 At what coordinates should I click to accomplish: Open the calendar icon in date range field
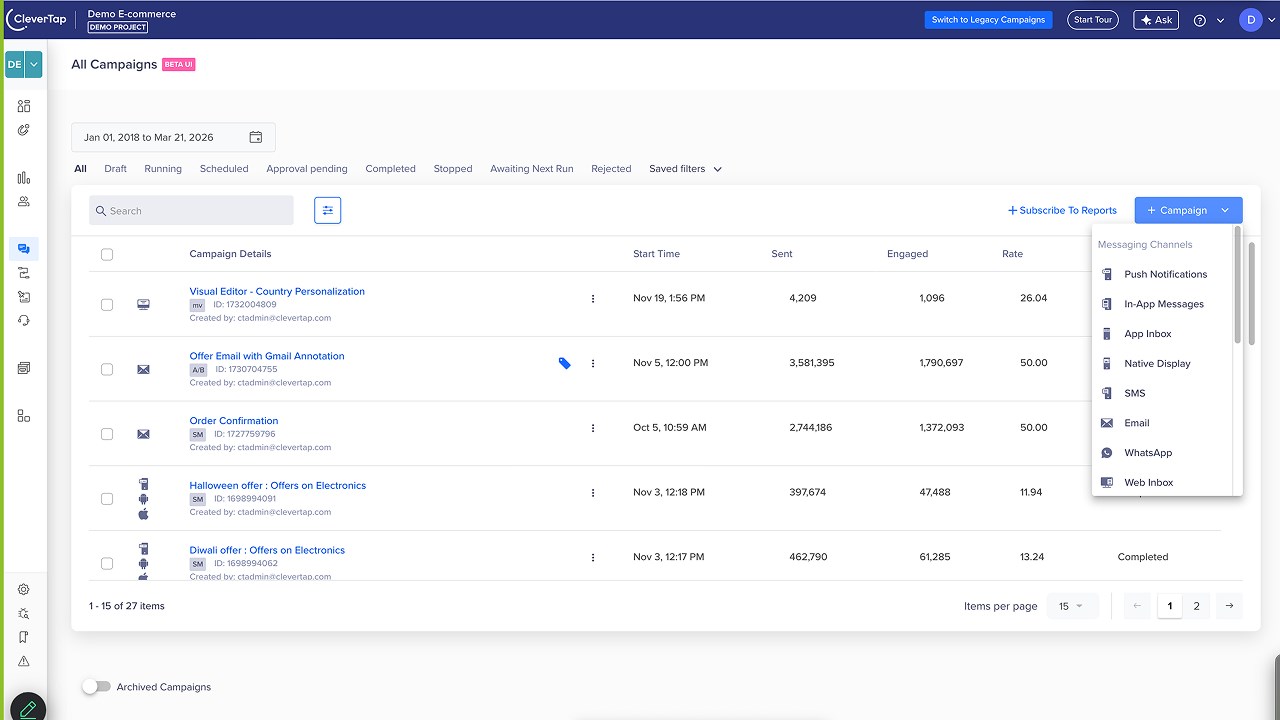256,138
